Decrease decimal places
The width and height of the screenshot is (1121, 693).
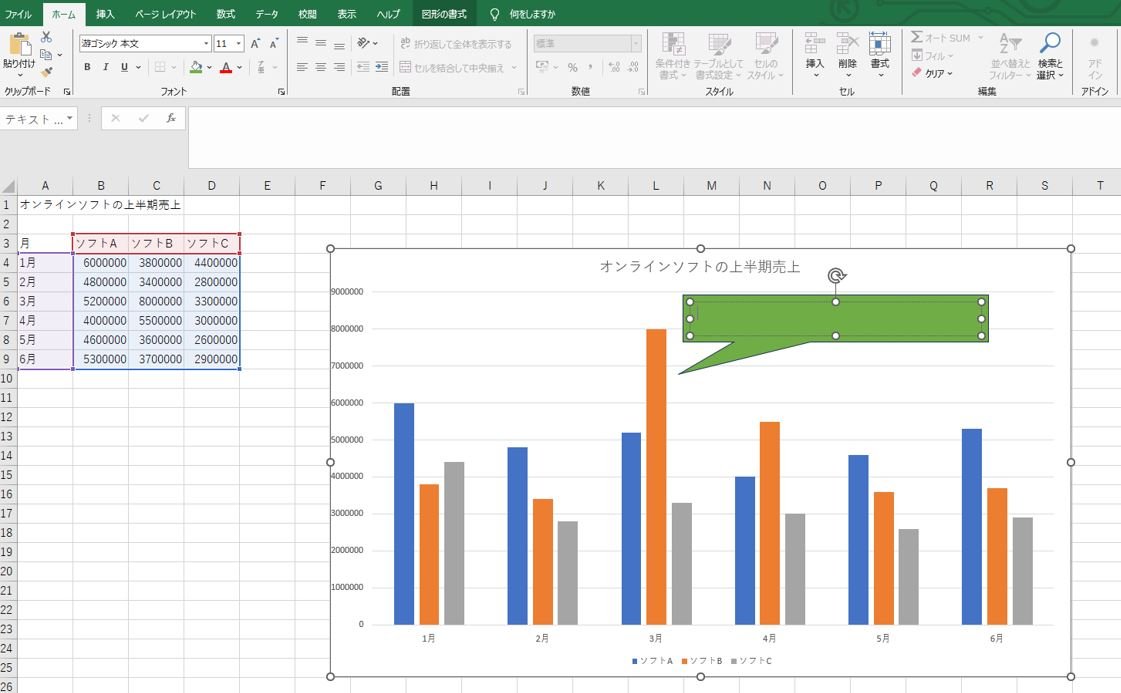point(633,67)
